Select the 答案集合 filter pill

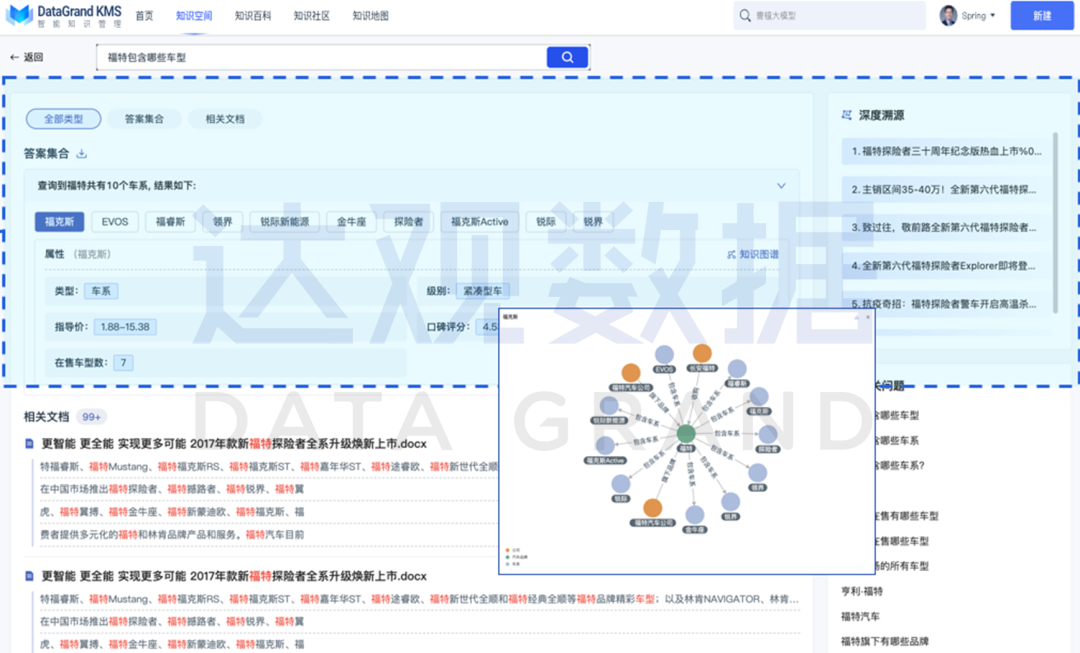click(x=145, y=119)
